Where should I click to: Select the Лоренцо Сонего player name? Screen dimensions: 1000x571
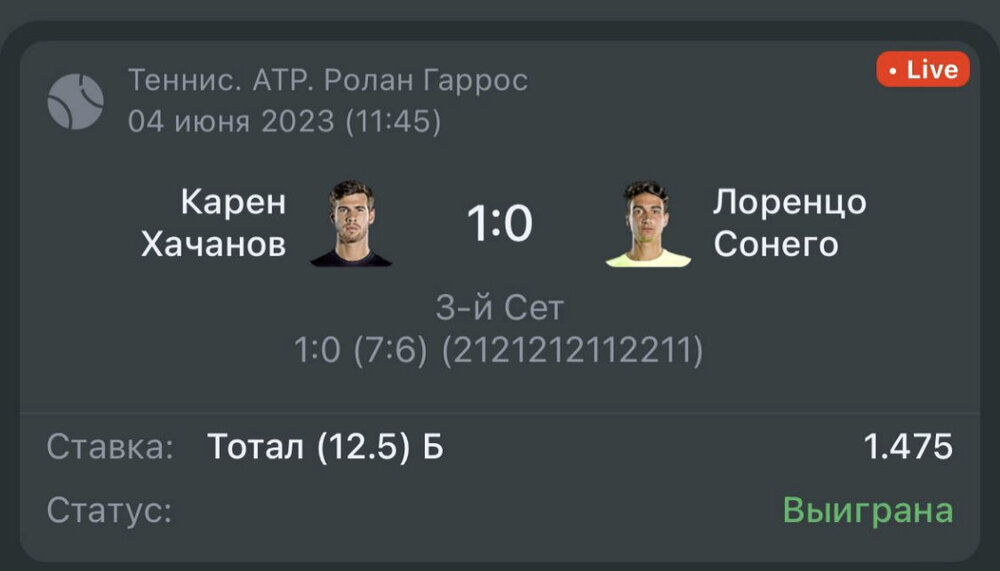pyautogui.click(x=789, y=223)
